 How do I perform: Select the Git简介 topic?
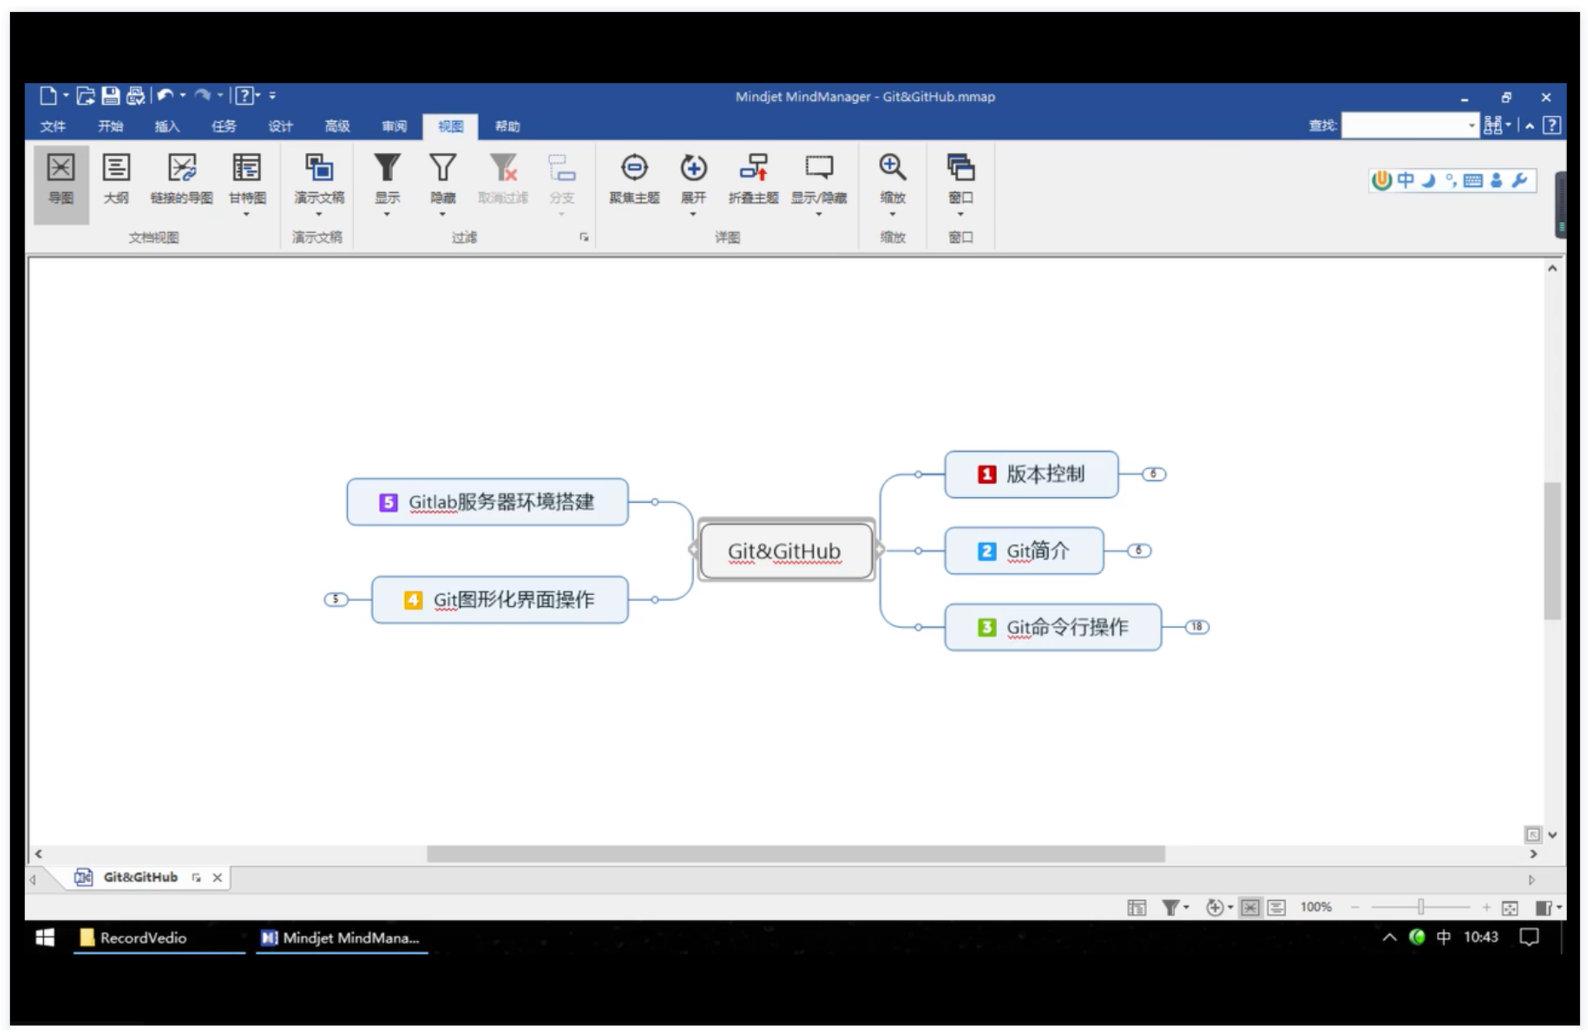(x=1024, y=551)
